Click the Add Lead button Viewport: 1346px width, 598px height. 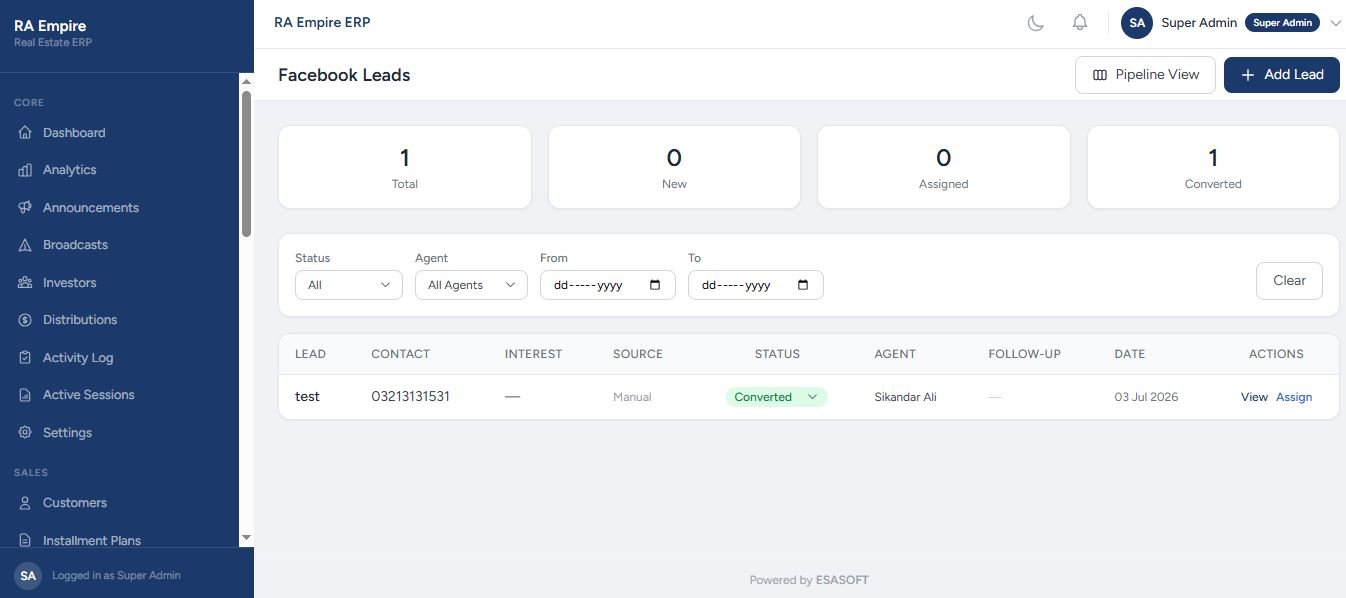[x=1282, y=75]
